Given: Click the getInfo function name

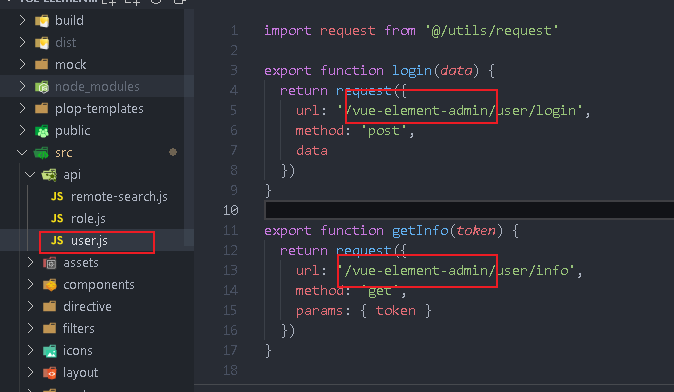Looking at the screenshot, I should tap(420, 231).
